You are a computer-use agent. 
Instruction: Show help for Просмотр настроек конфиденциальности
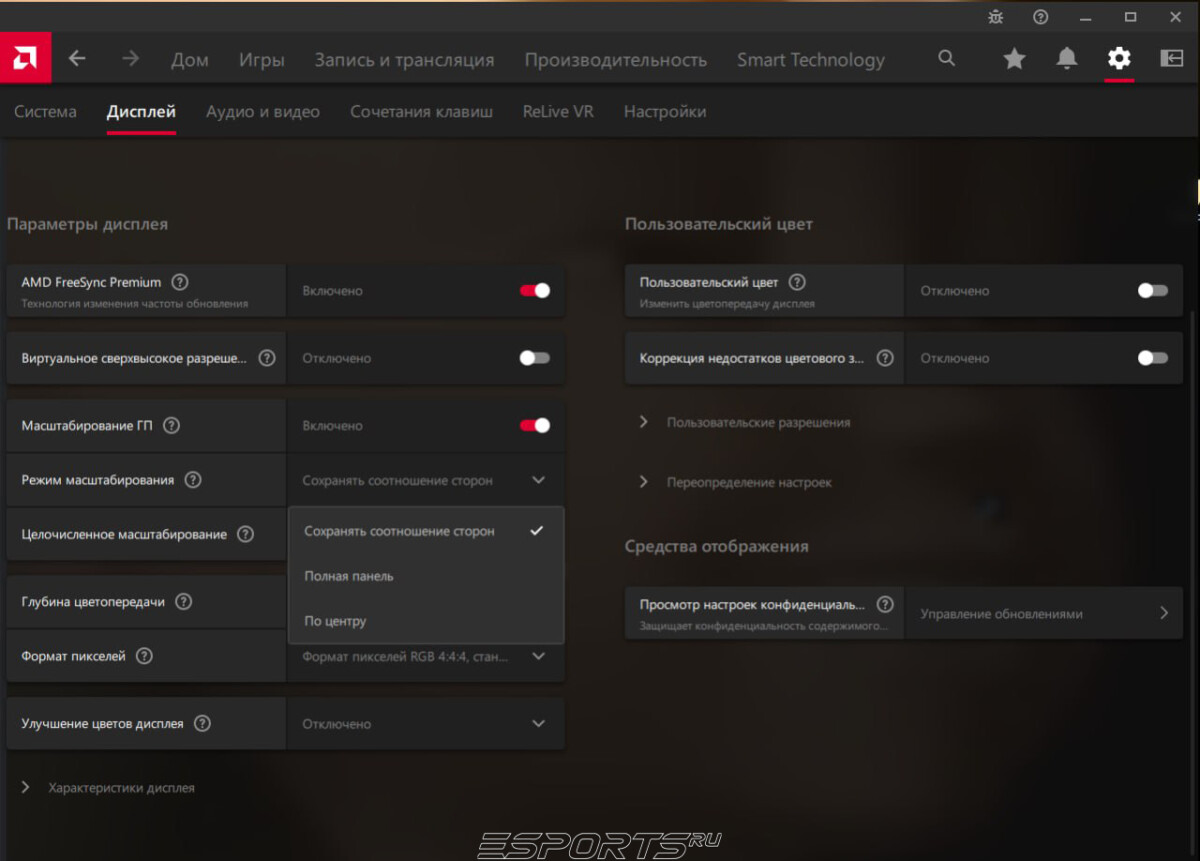tap(885, 604)
